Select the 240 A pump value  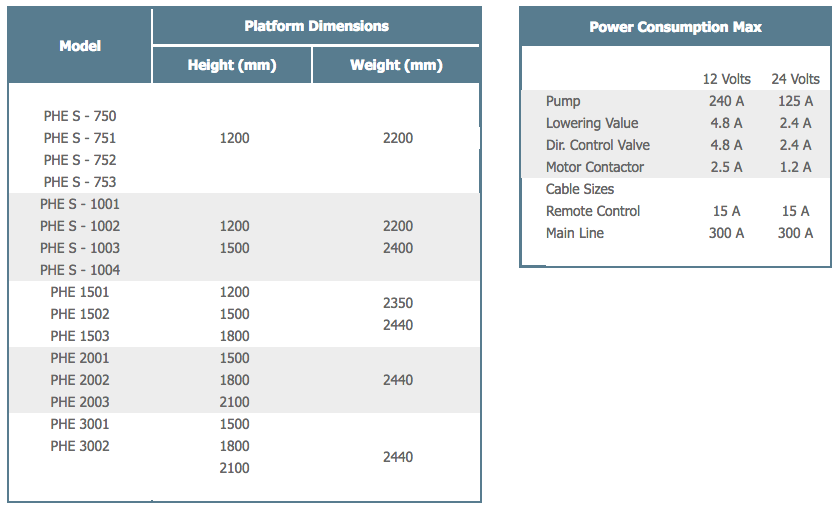(726, 101)
